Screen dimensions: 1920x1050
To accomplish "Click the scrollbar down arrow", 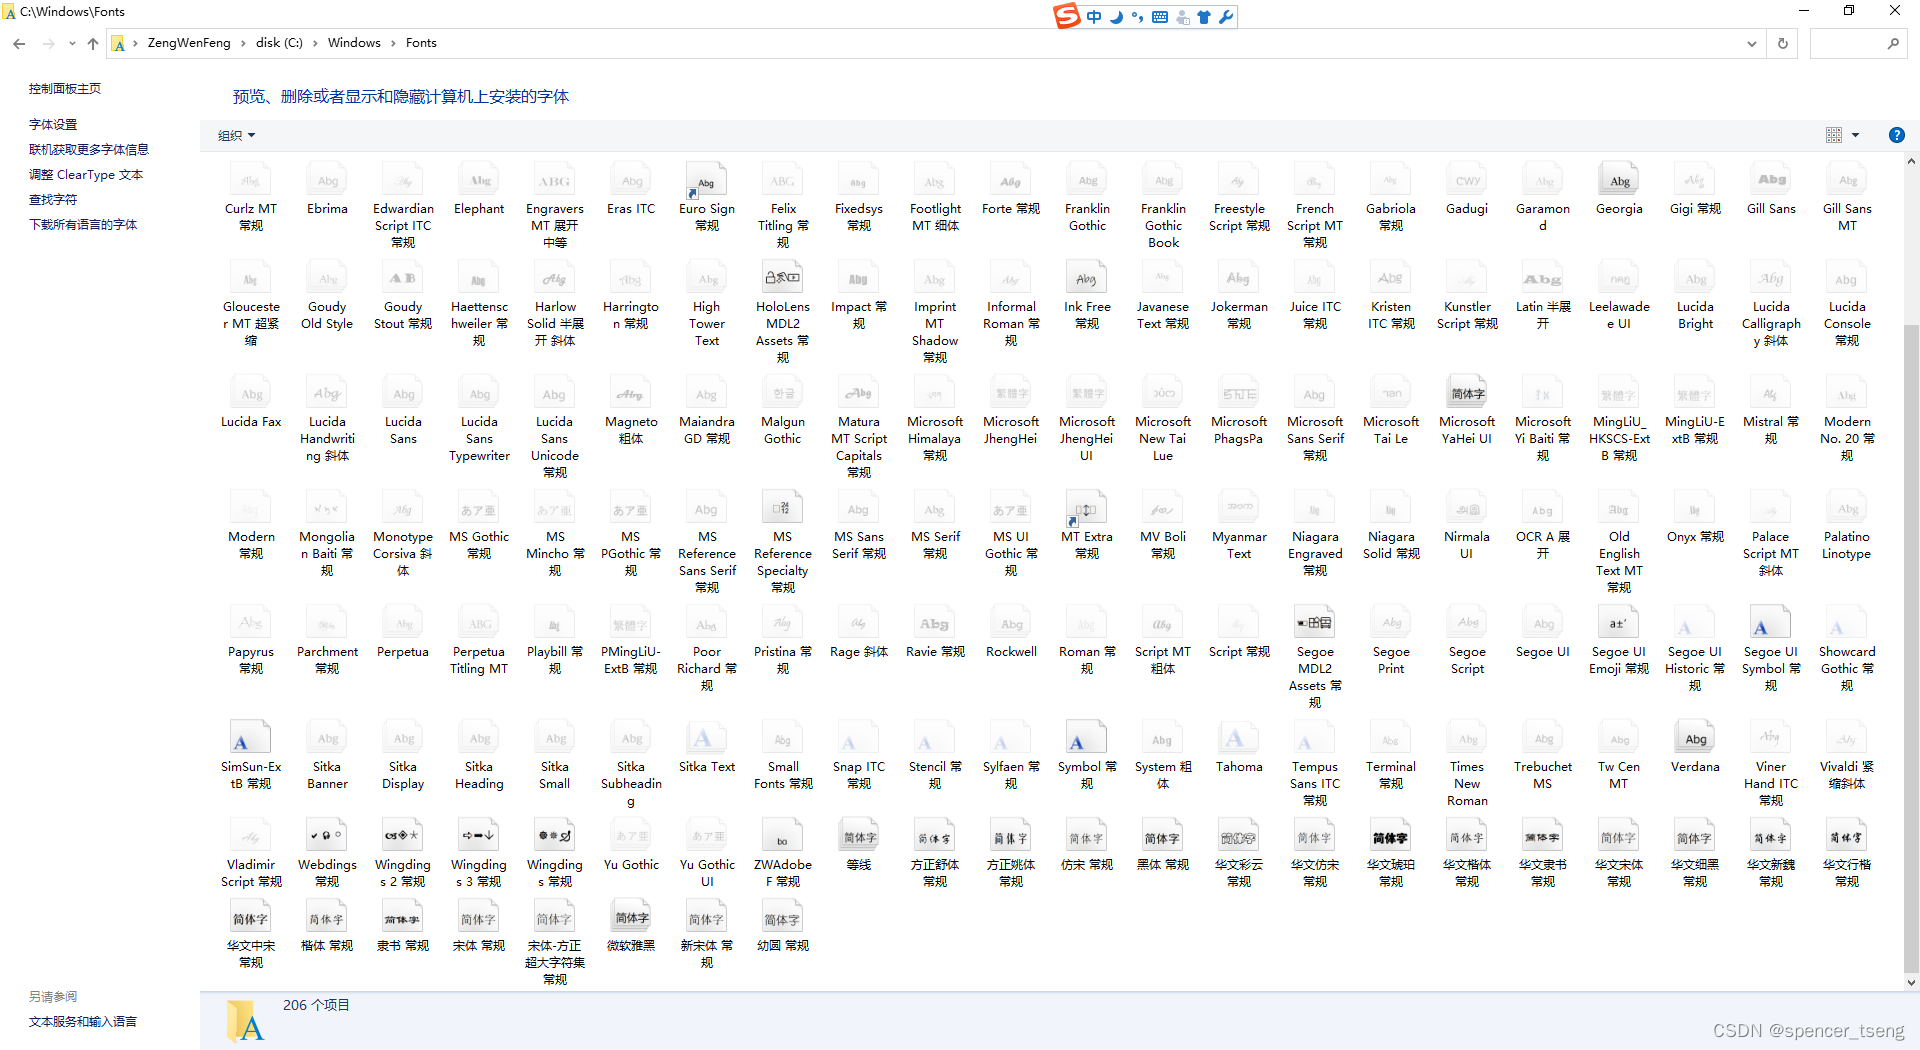I will (x=1911, y=983).
